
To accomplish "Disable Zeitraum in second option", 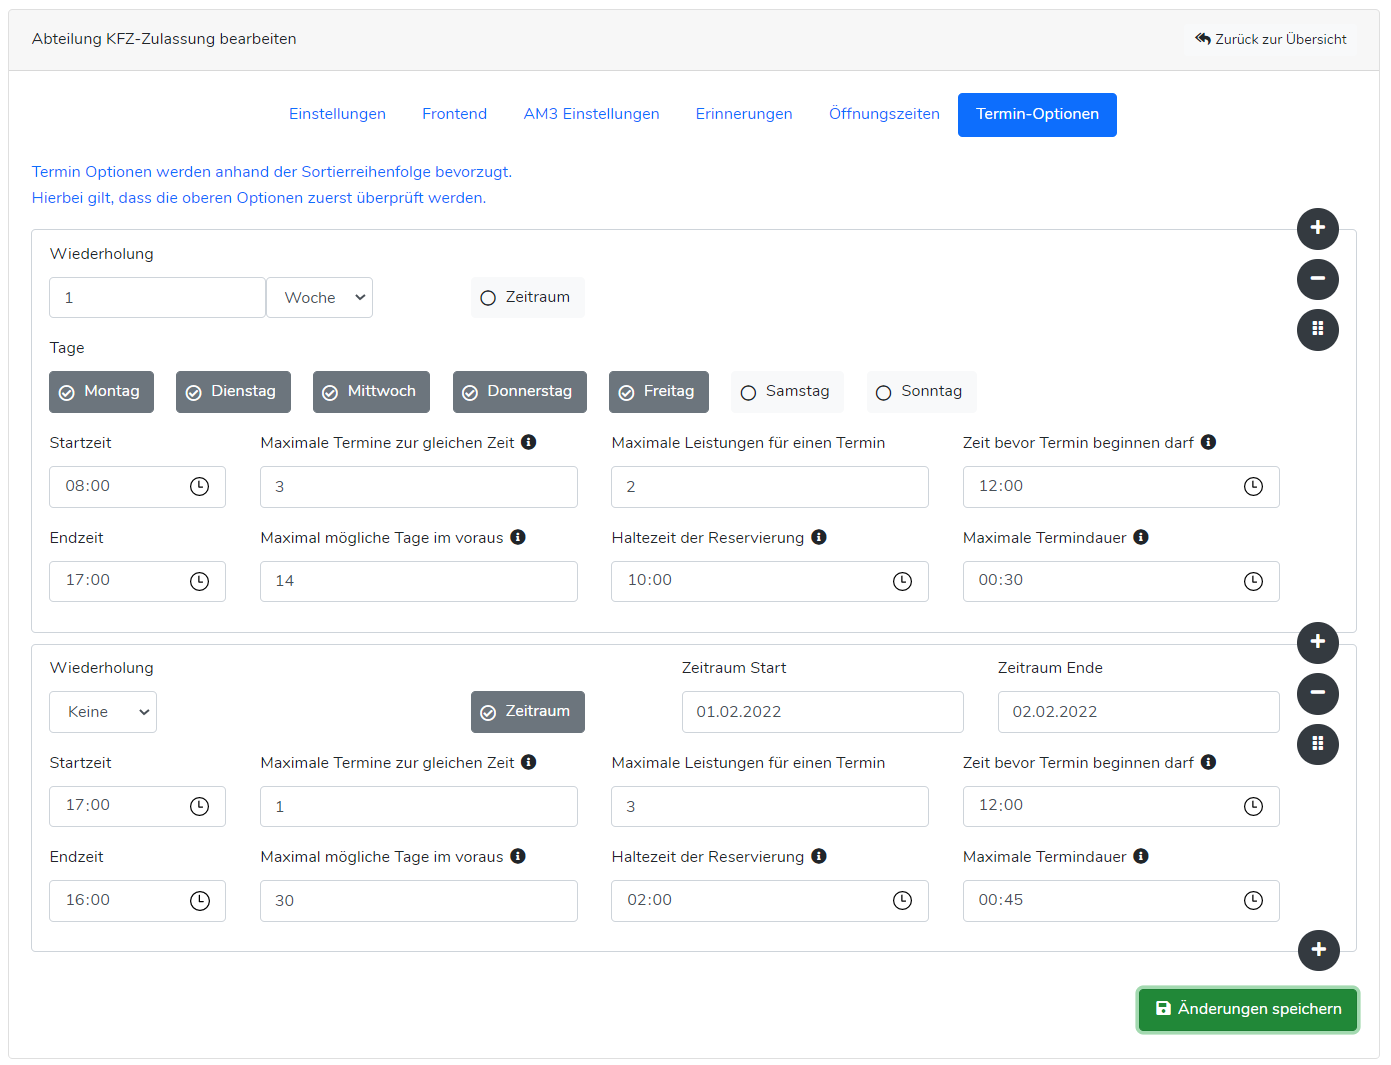I will (527, 712).
